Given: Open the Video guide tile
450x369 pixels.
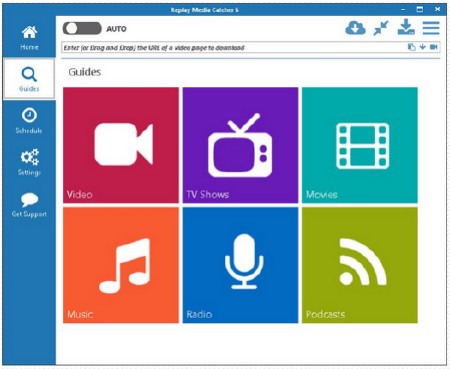Looking at the screenshot, I should tap(121, 145).
